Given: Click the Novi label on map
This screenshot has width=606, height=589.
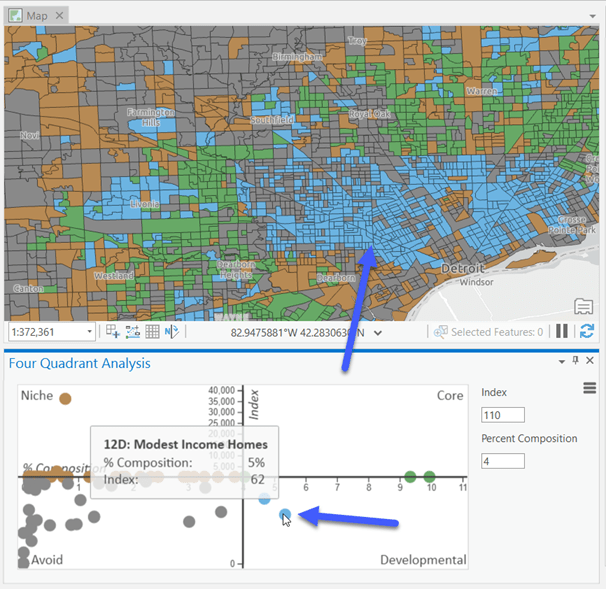Looking at the screenshot, I should point(30,135).
